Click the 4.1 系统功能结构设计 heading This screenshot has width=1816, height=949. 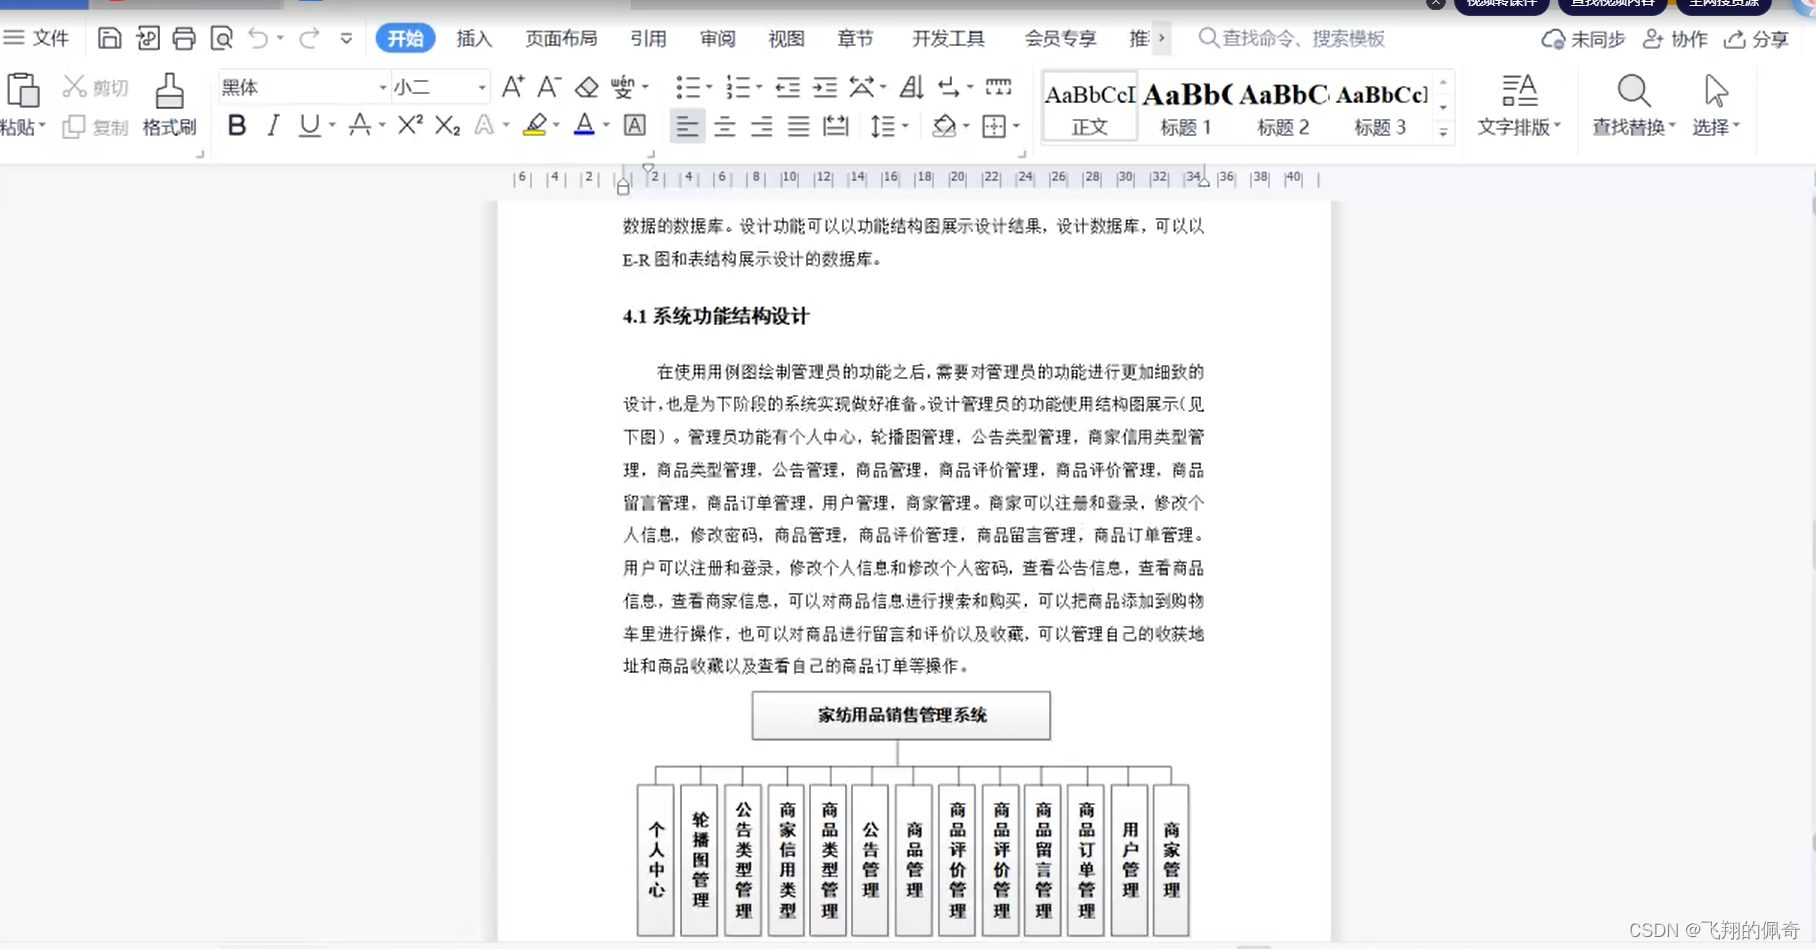(716, 316)
